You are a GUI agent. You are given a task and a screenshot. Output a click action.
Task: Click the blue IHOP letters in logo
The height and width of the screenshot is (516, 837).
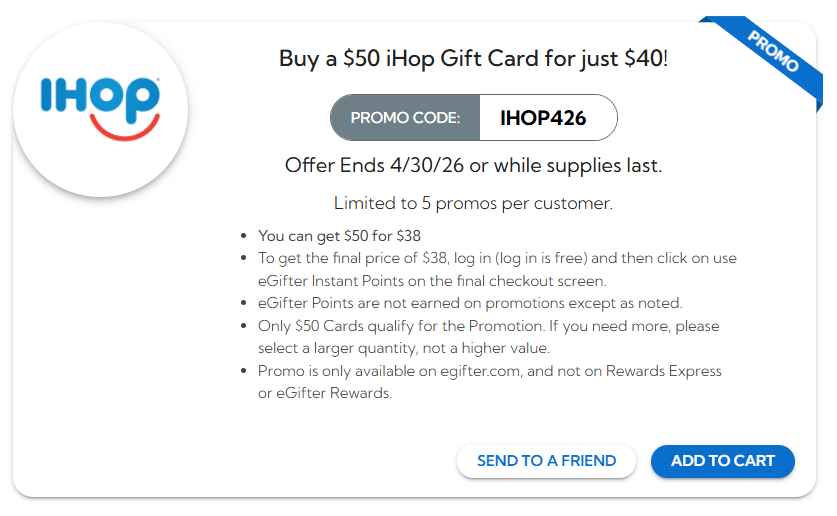[100, 95]
